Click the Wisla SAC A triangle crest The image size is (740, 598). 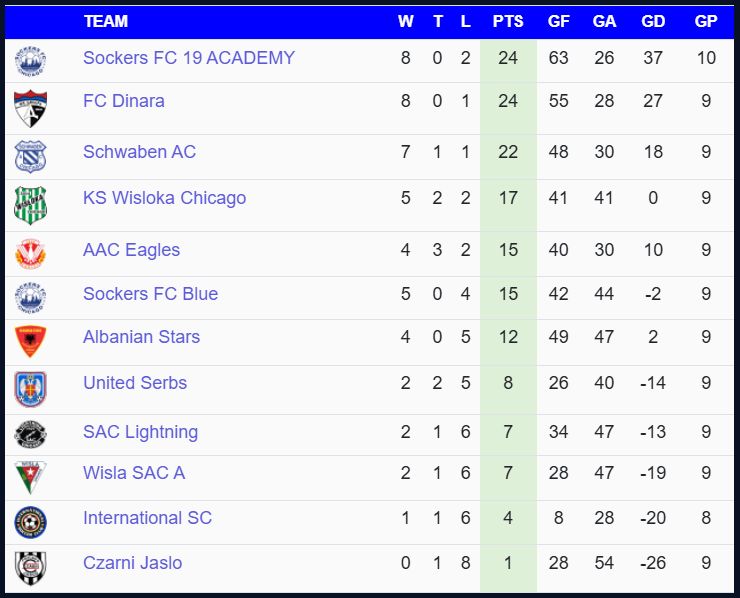[30, 477]
